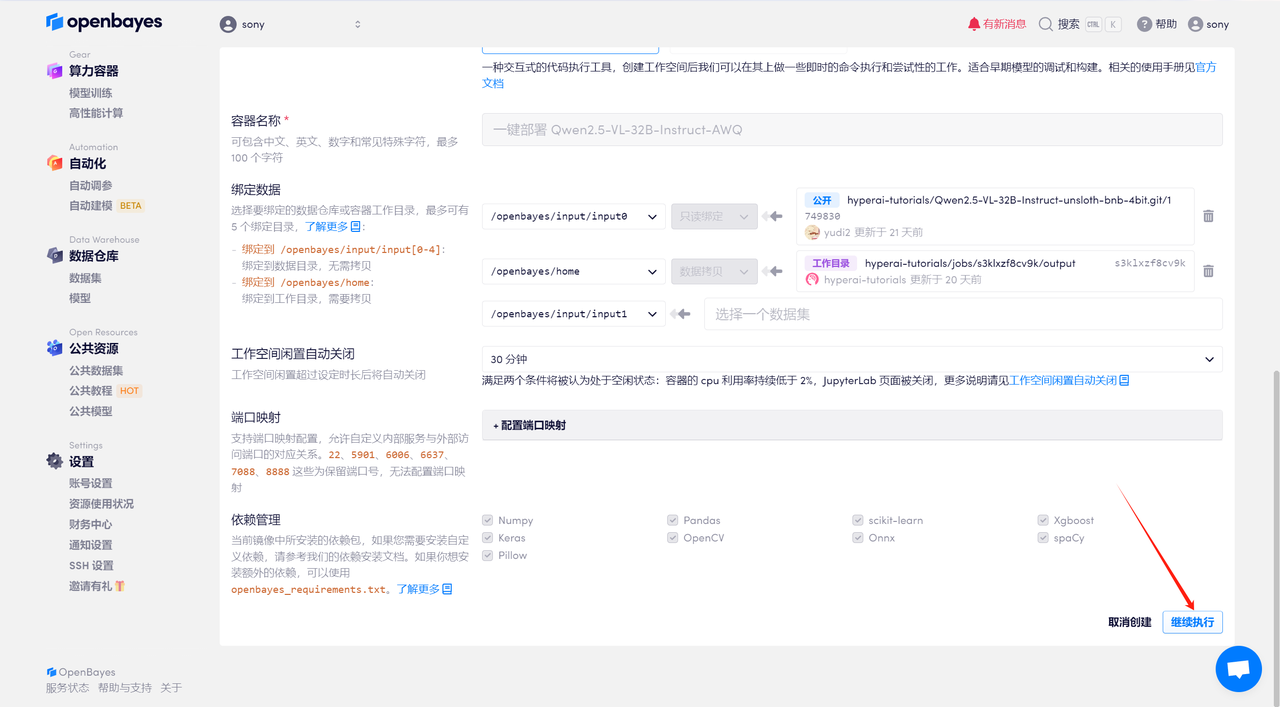
Task: Click the 设置 gear icon
Action: click(x=55, y=461)
